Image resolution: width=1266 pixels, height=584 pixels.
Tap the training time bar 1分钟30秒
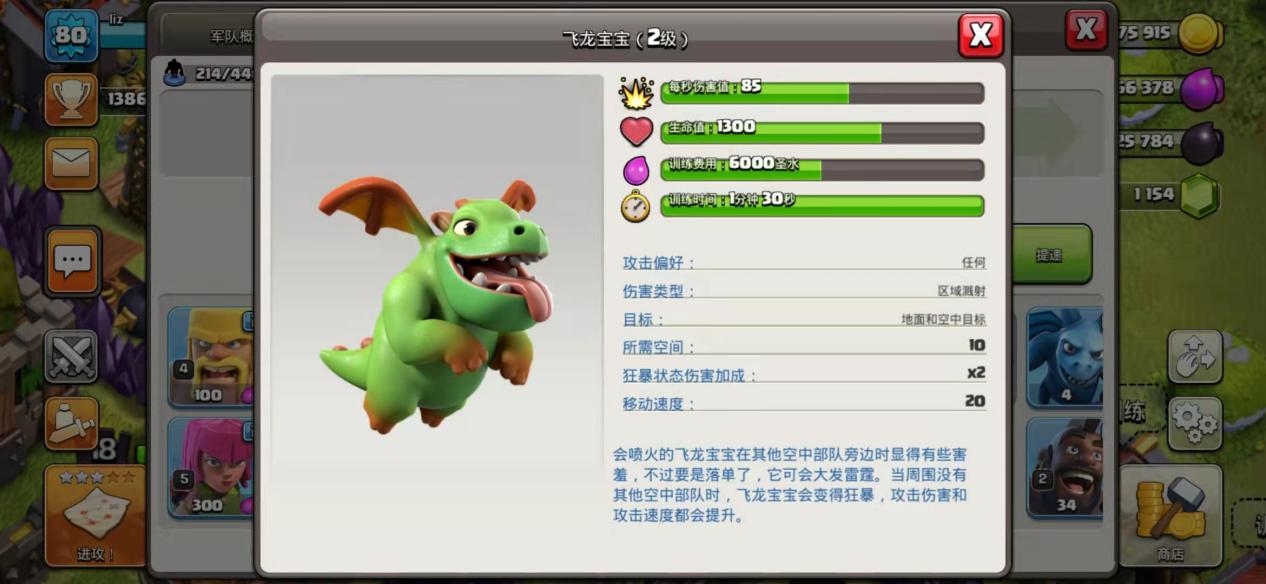tap(822, 205)
